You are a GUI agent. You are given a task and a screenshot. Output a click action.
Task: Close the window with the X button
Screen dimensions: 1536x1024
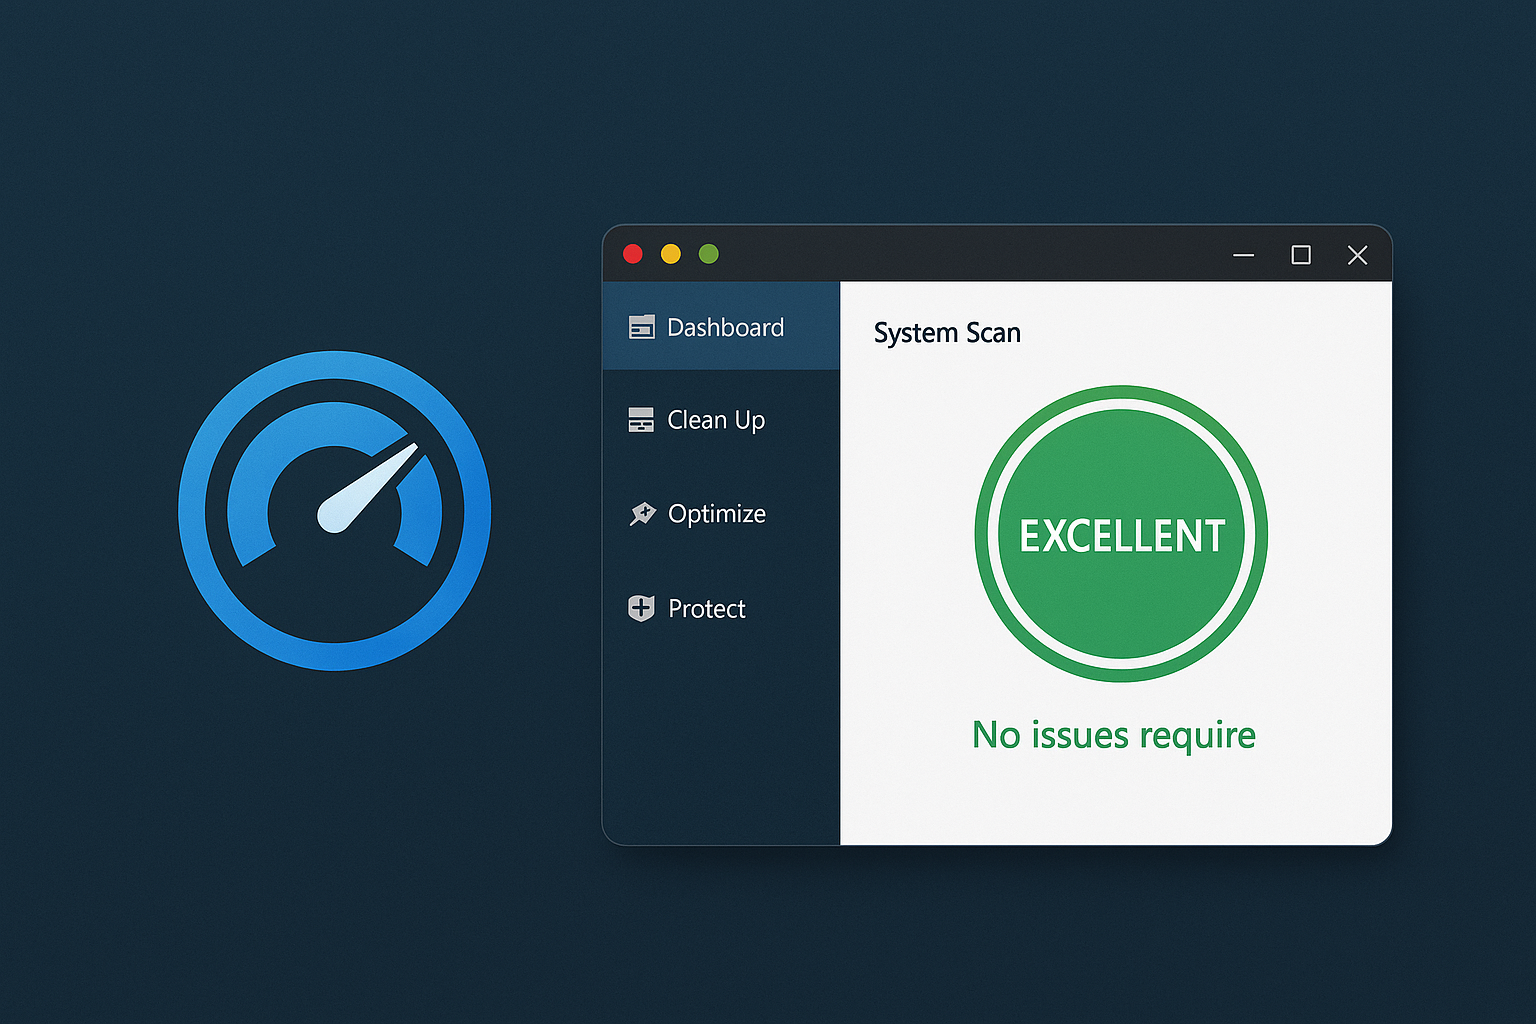click(x=1357, y=255)
